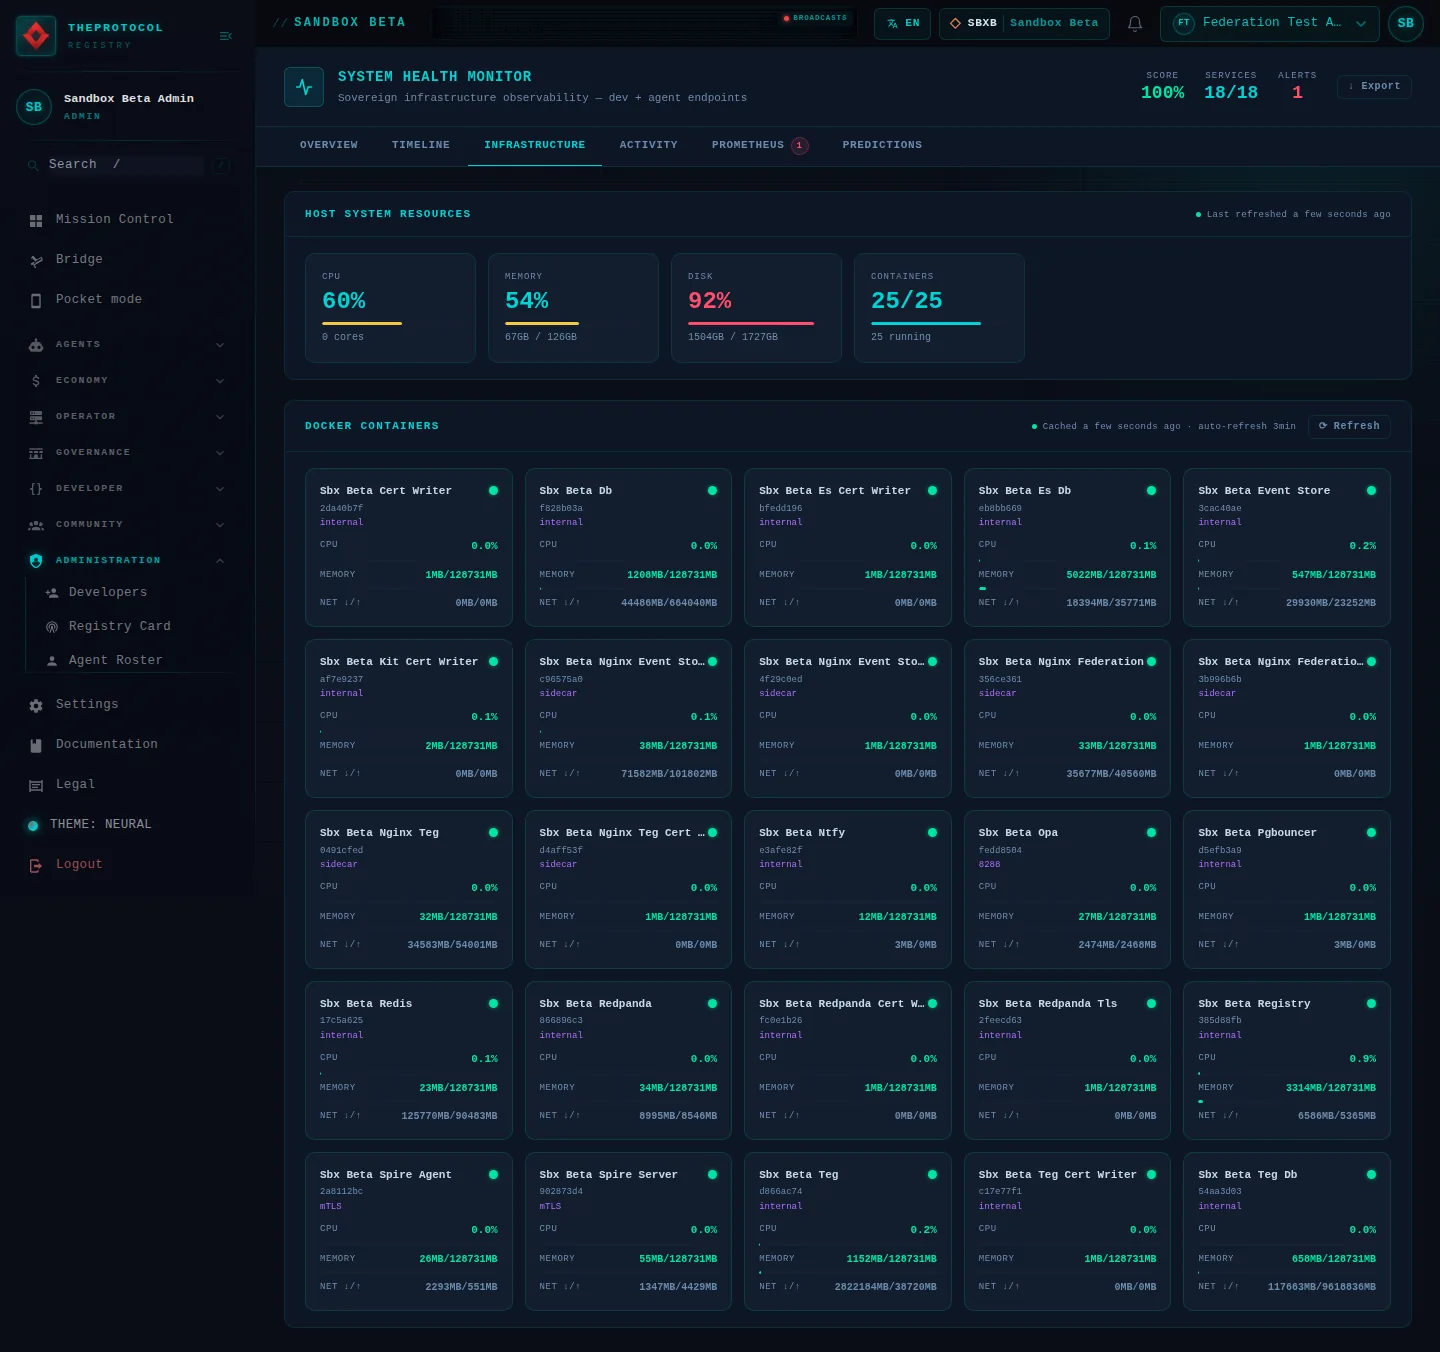Click the Mission Control grid icon
The height and width of the screenshot is (1352, 1440).
(36, 220)
